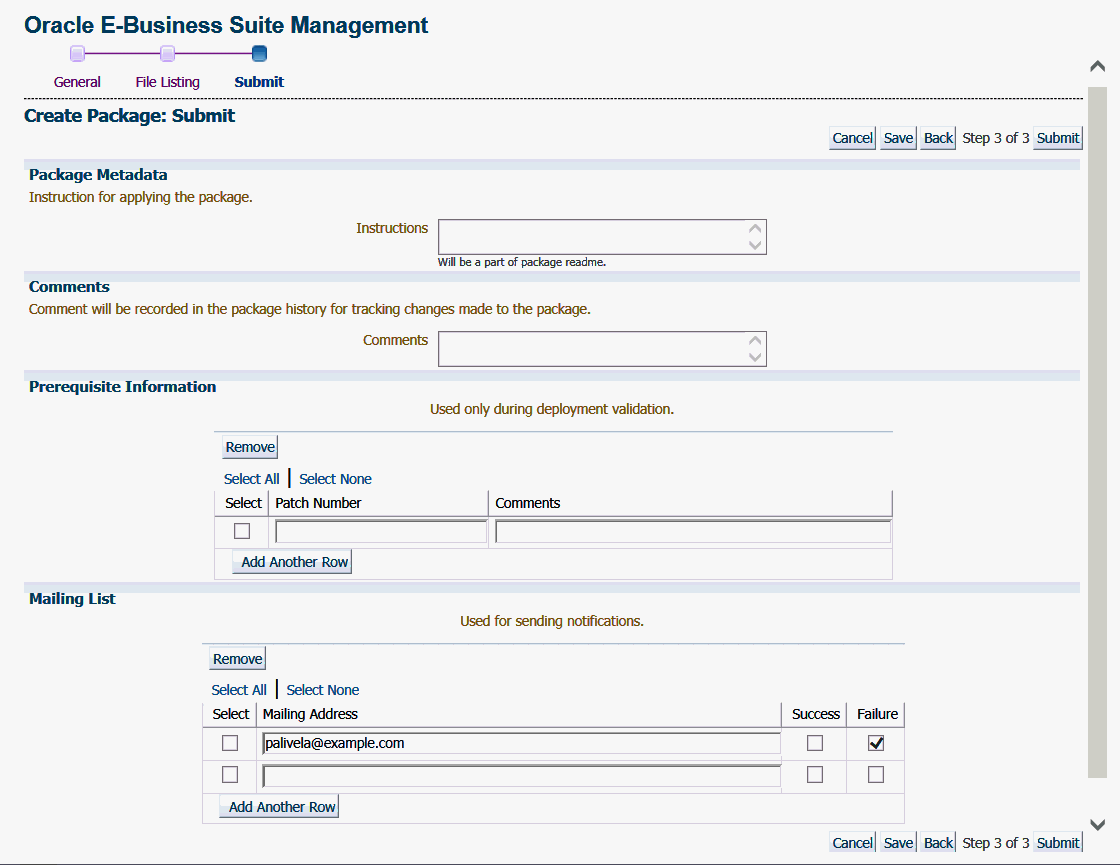The width and height of the screenshot is (1120, 865).
Task: Click the General train step icon
Action: tap(77, 54)
